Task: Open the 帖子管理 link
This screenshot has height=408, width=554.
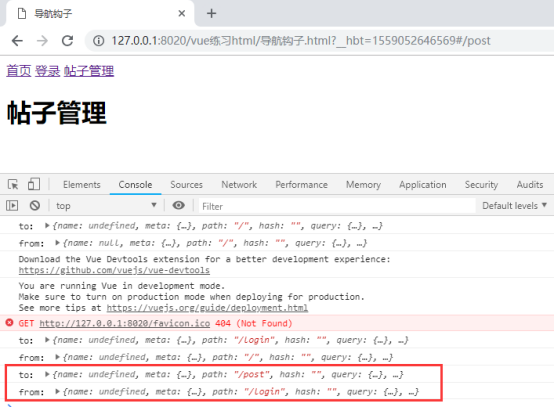Action: (89, 71)
